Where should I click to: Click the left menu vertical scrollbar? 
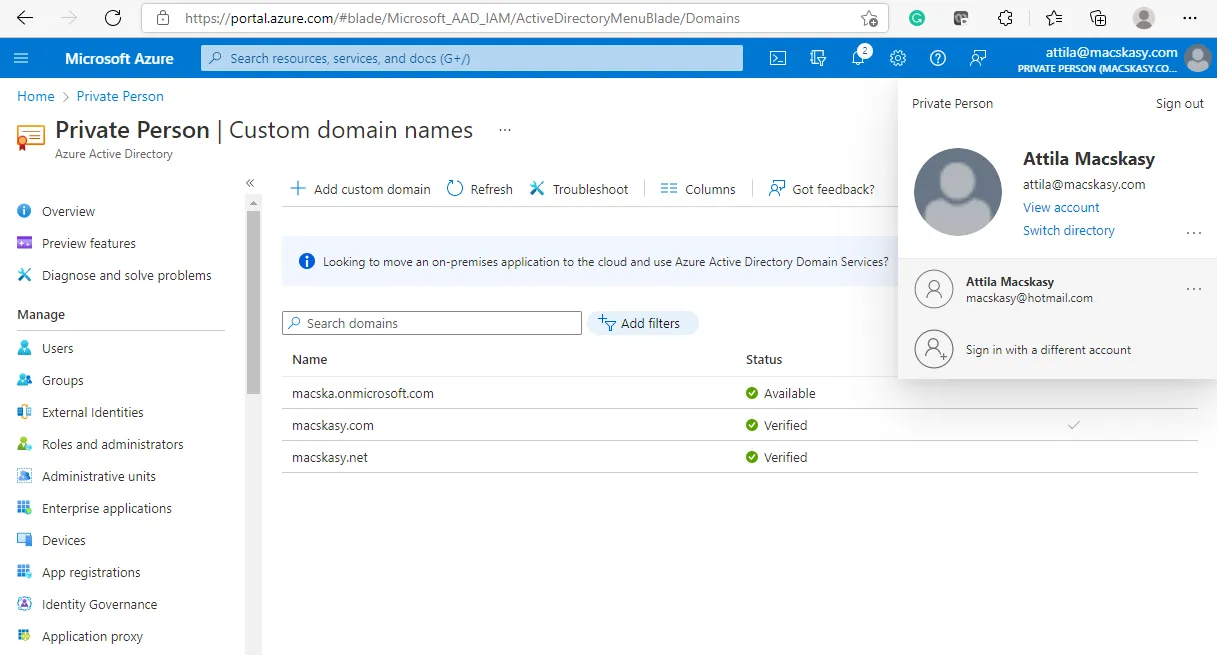tap(253, 300)
